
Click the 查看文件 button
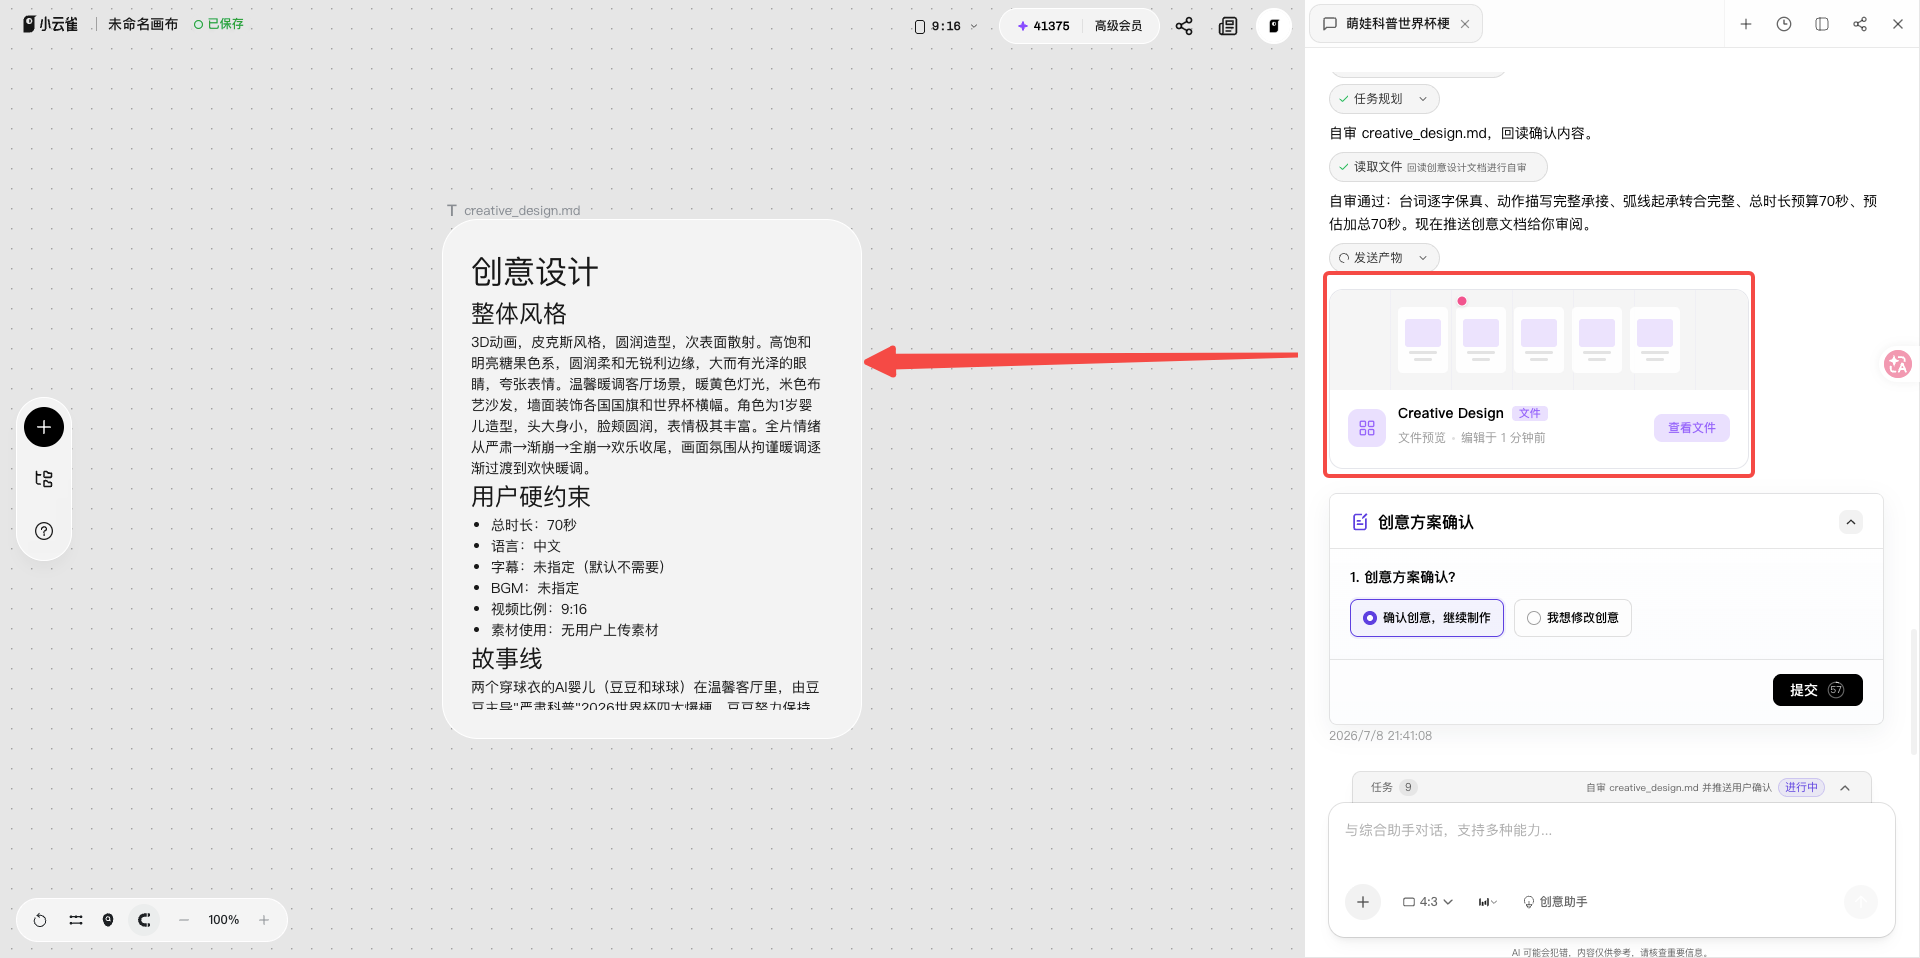pos(1692,428)
